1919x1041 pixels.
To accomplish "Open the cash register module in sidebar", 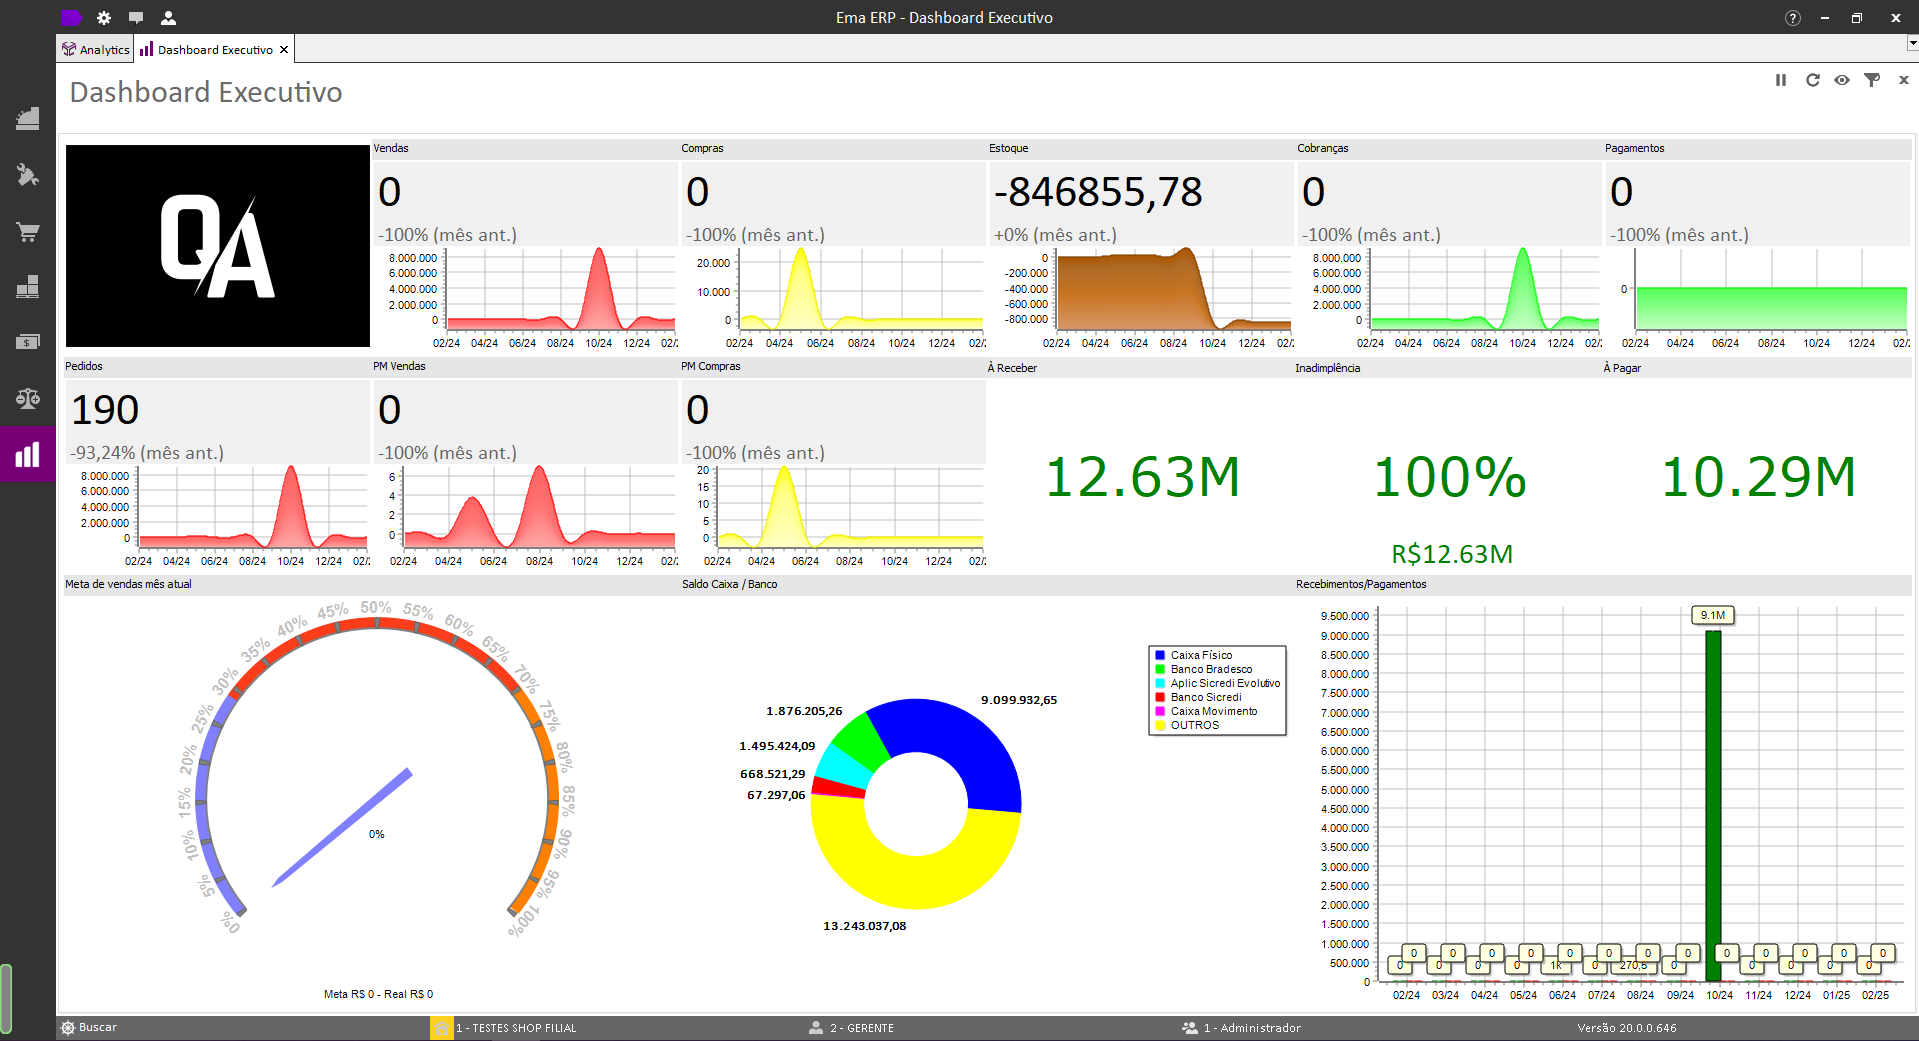I will (x=28, y=119).
